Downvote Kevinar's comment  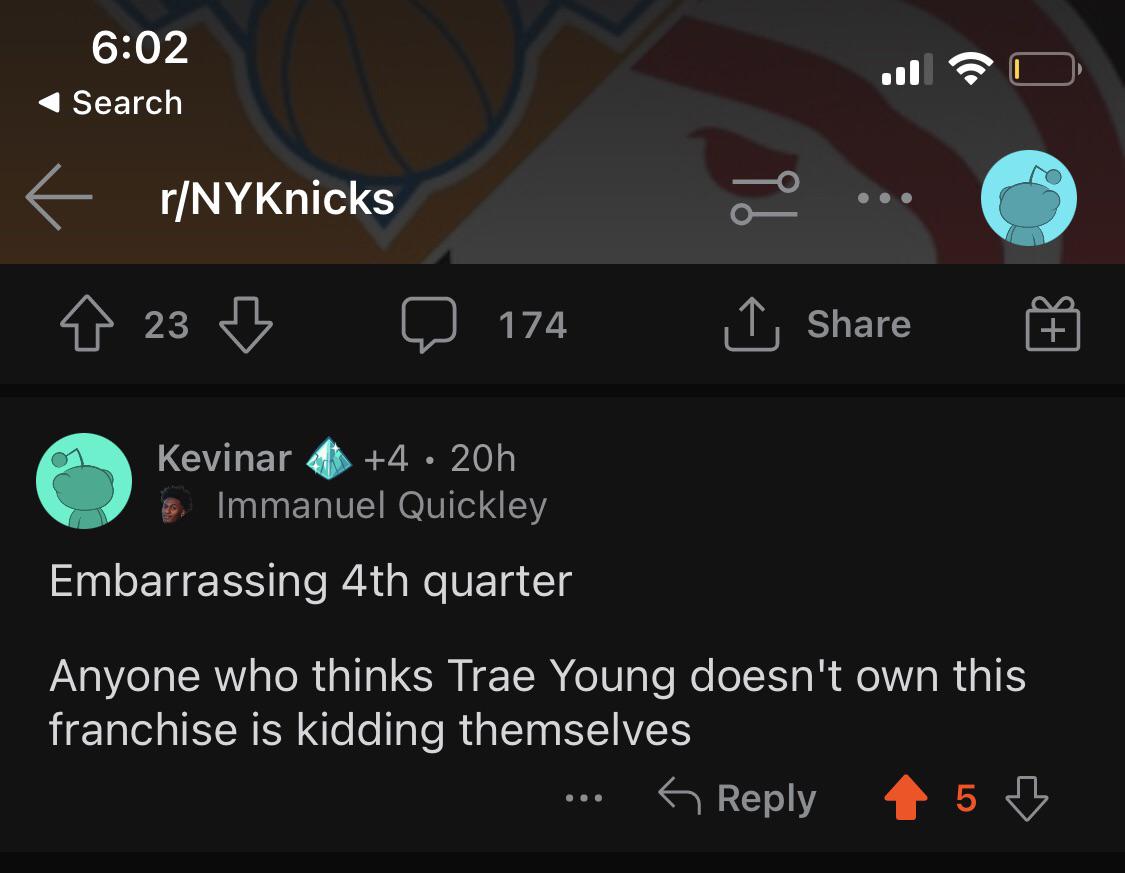(x=1026, y=799)
